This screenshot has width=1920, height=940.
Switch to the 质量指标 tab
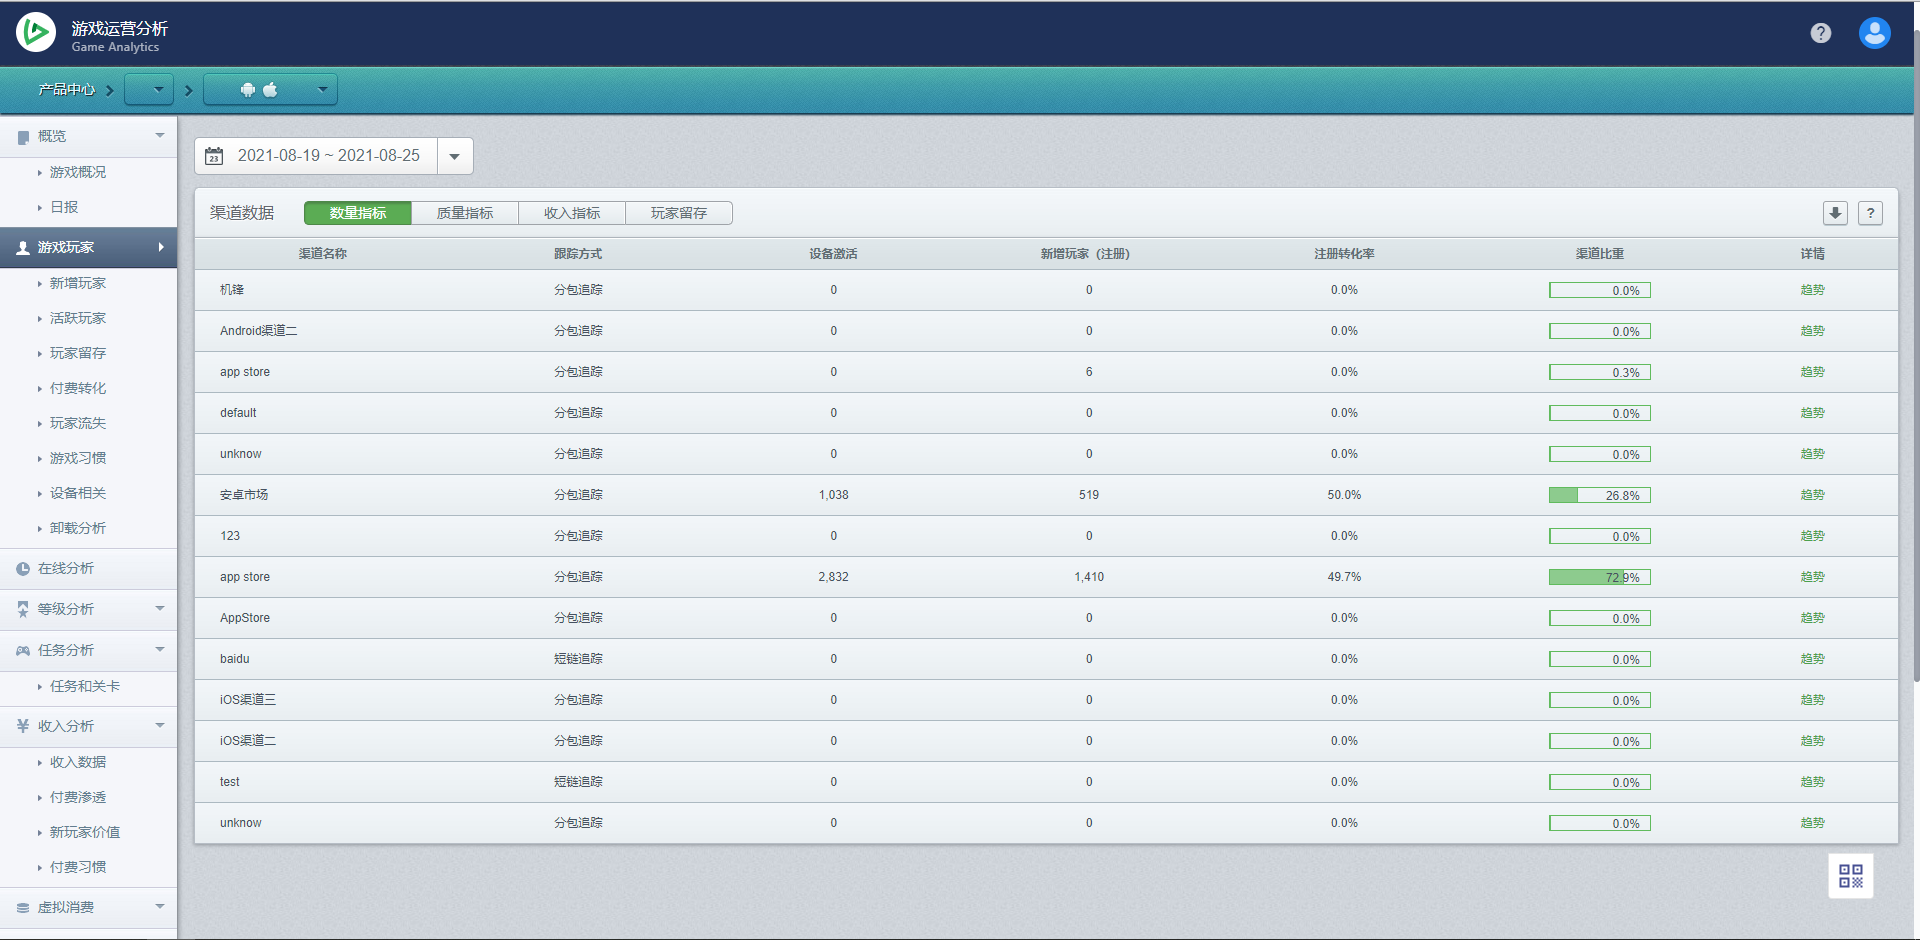click(465, 213)
